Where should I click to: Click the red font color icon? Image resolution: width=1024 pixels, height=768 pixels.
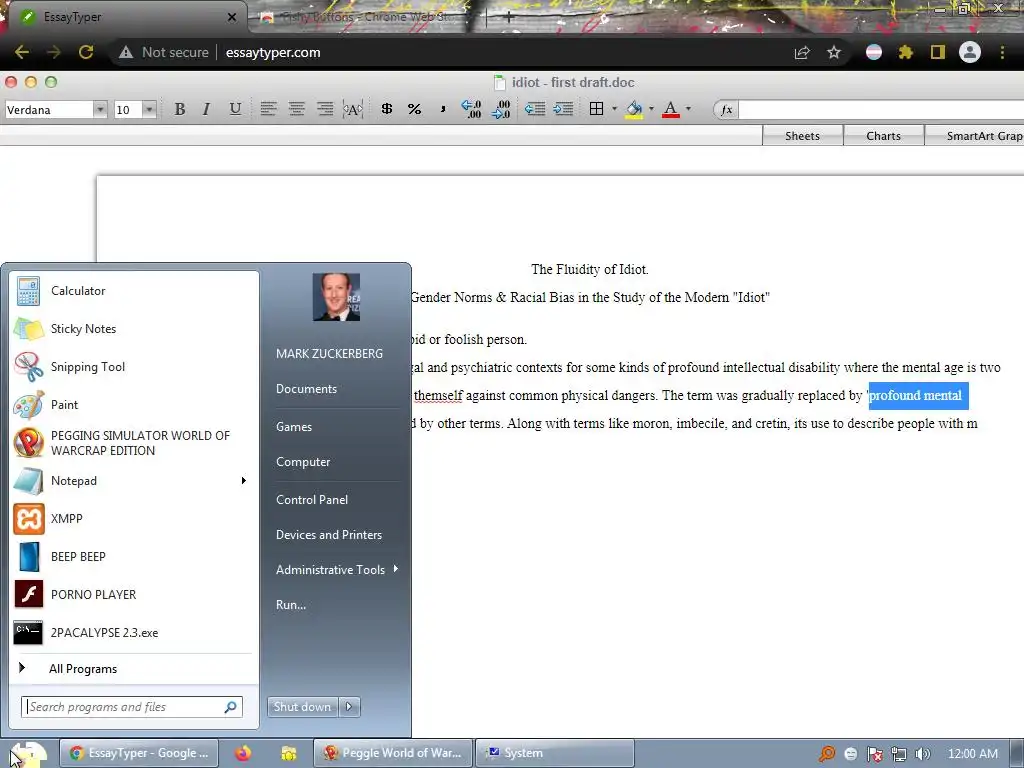[671, 110]
